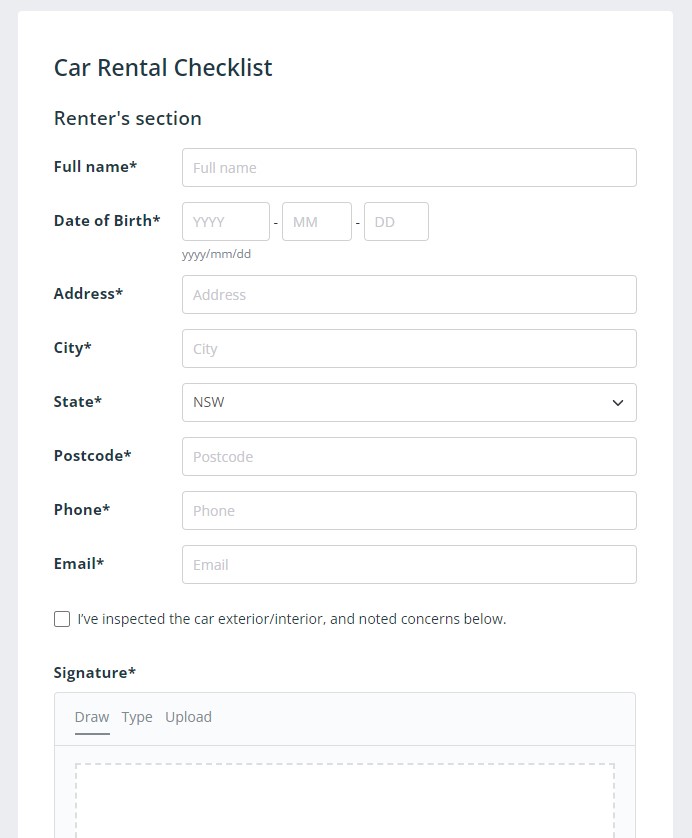Open the State dropdown chevron

pyautogui.click(x=618, y=402)
